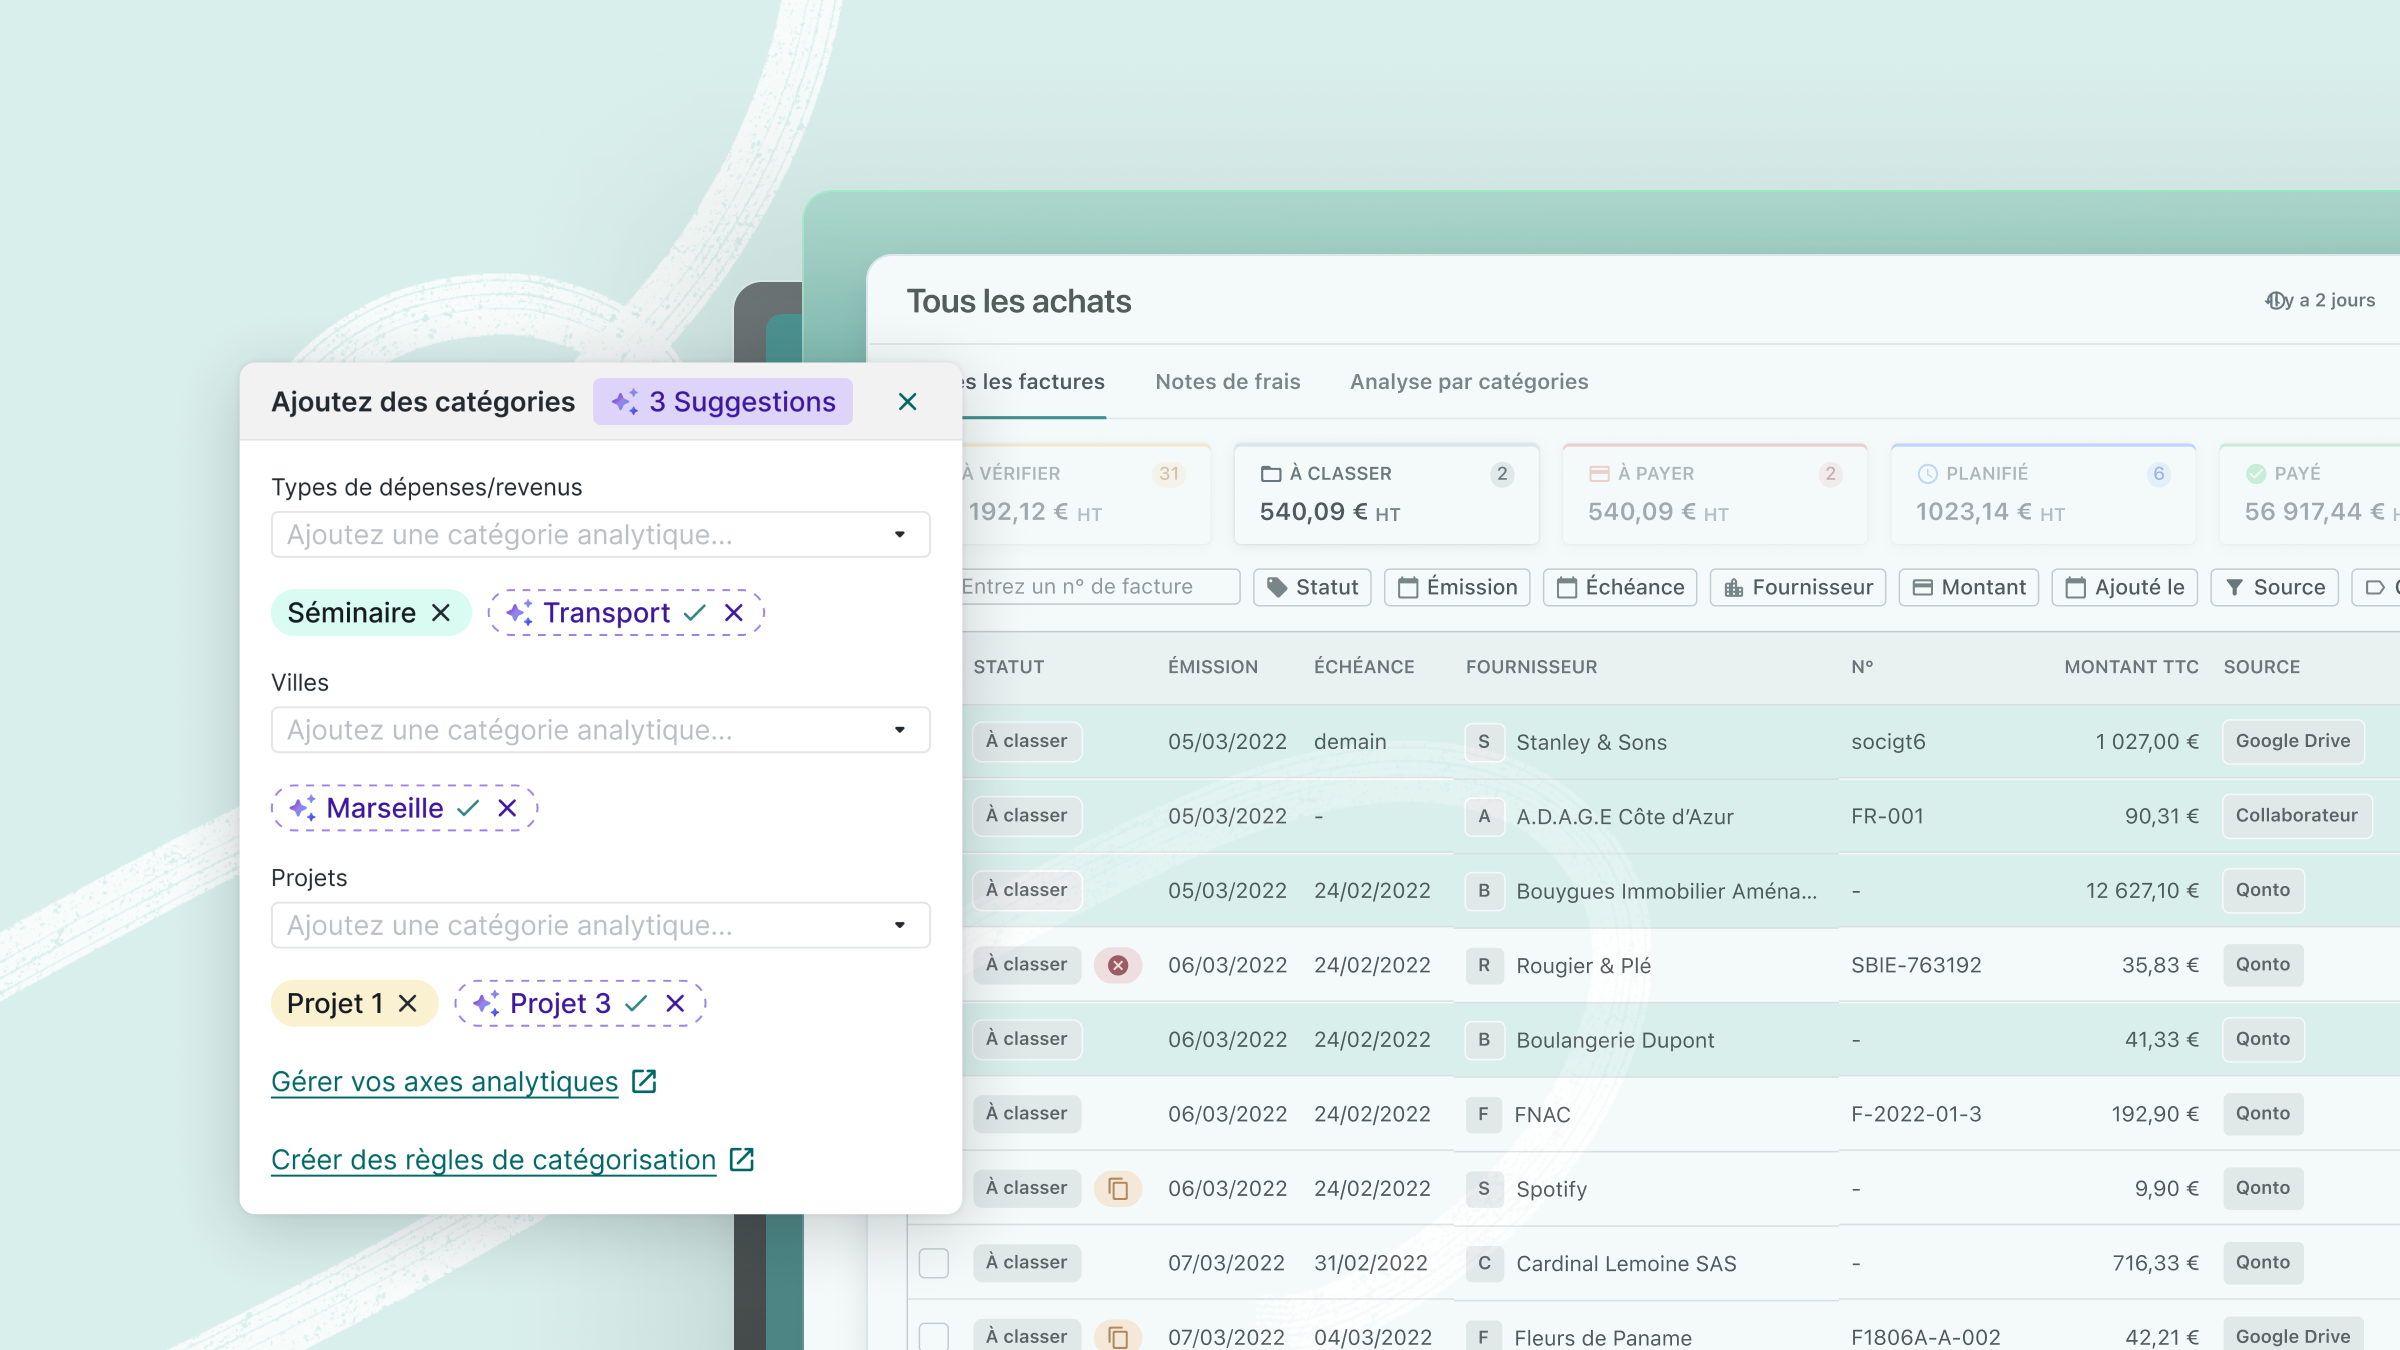Viewport: 2400px width, 1350px height.
Task: Click folder icon in À classer card
Action: pos(1271,474)
